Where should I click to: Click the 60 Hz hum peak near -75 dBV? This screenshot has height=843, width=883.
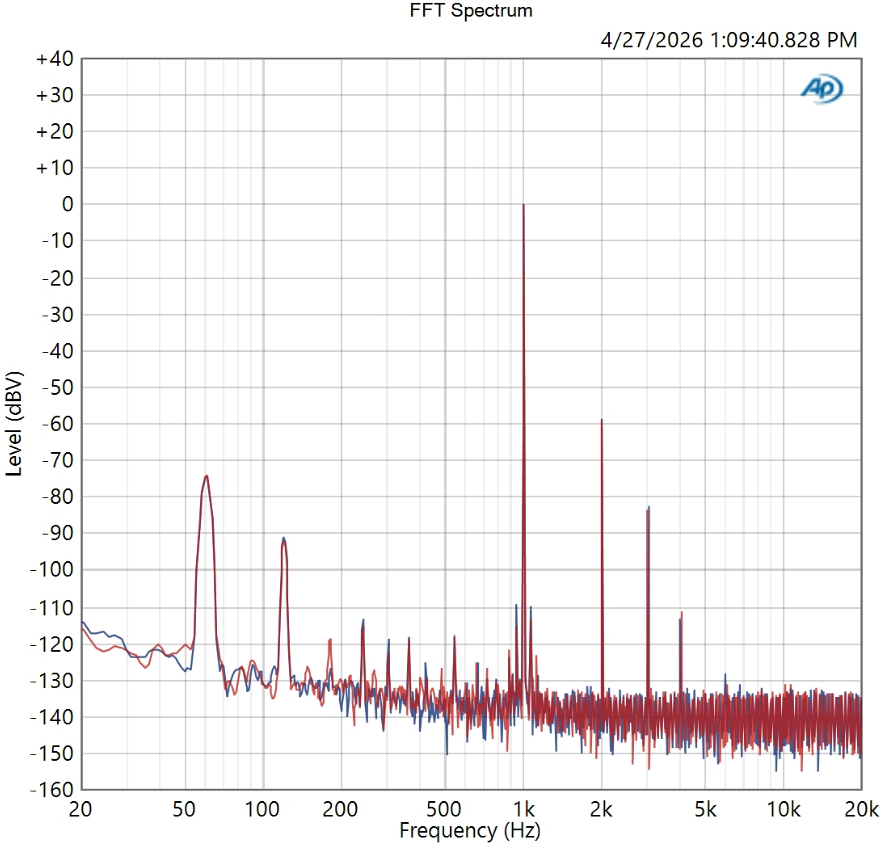point(207,476)
